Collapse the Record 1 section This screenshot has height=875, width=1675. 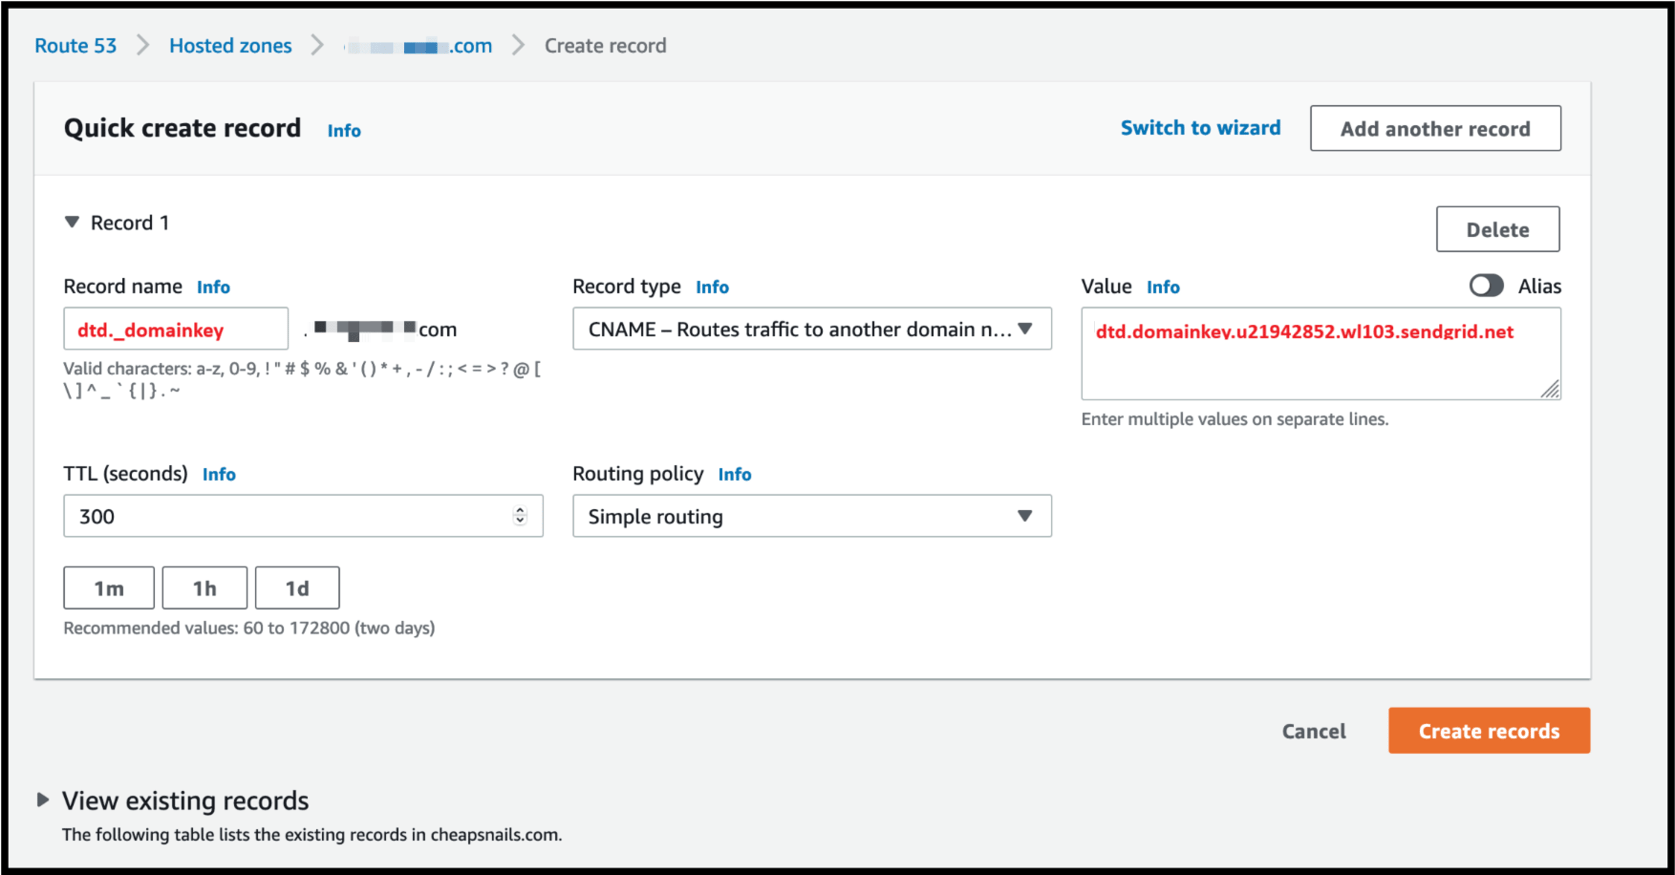tap(72, 222)
